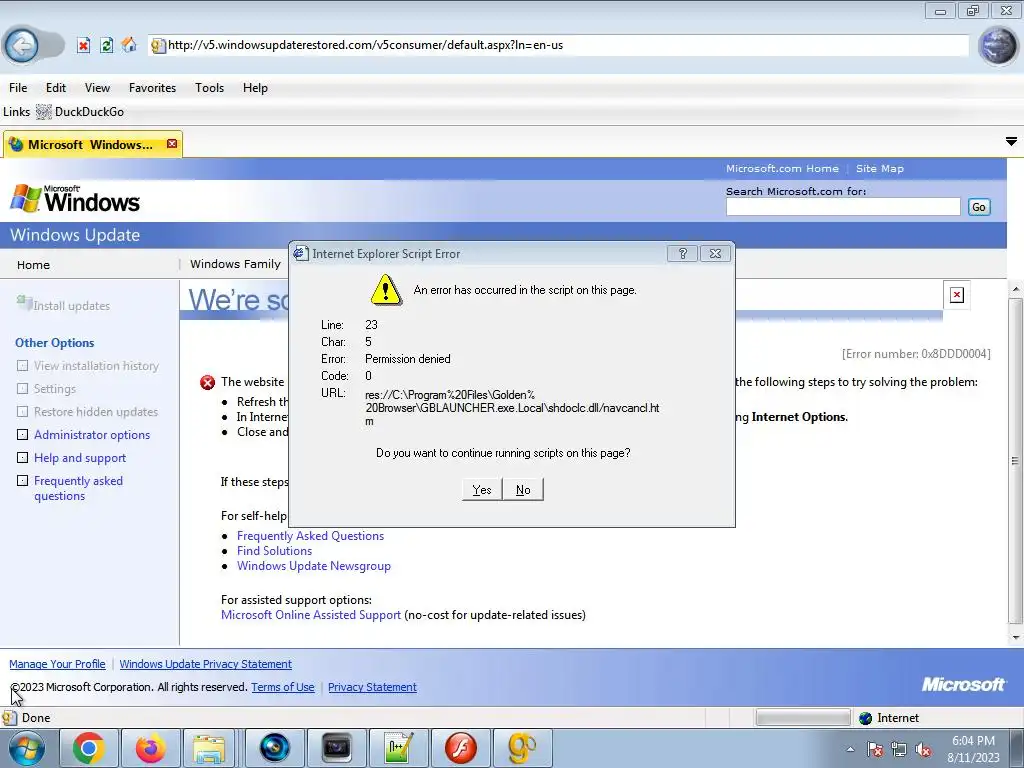The width and height of the screenshot is (1024, 768).
Task: Open Microsoft Online Assisted Support link
Action: (x=311, y=615)
